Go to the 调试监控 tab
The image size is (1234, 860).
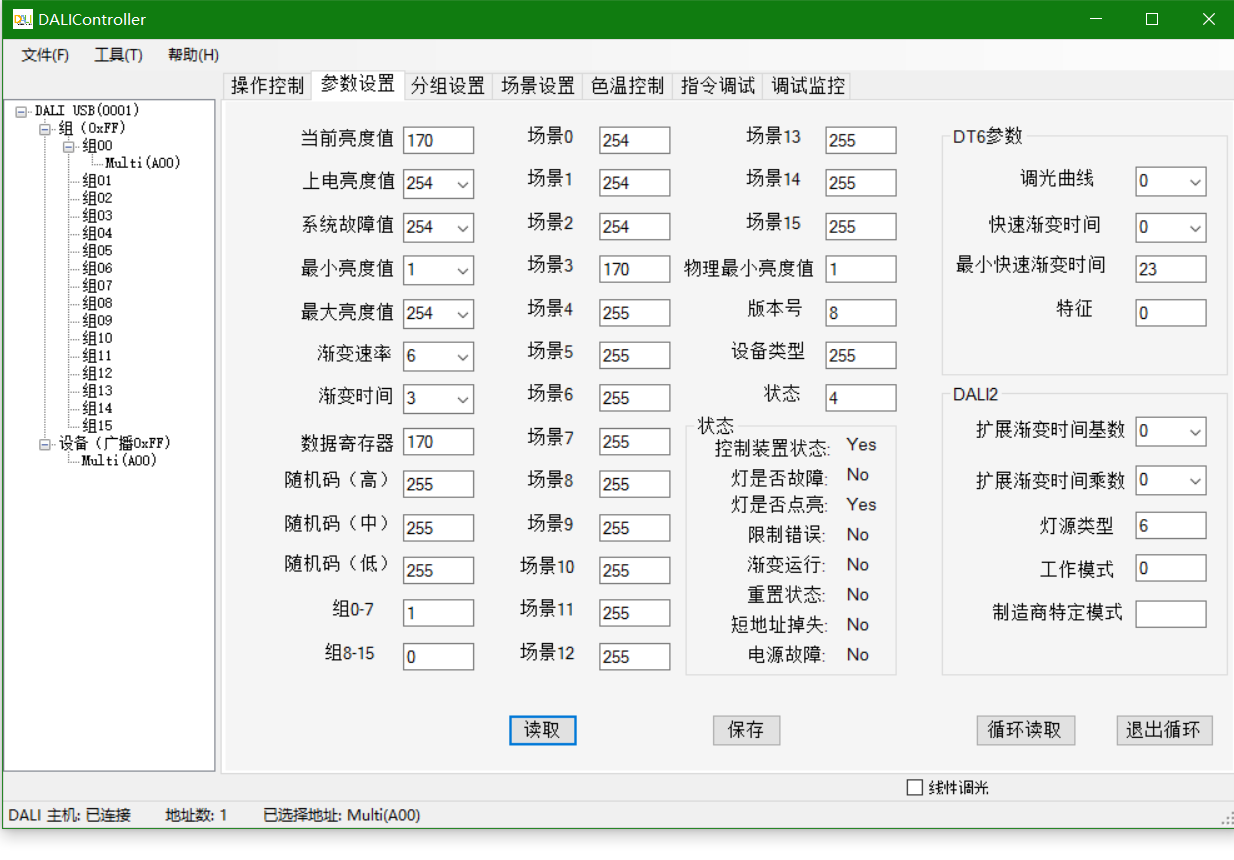pyautogui.click(x=807, y=86)
